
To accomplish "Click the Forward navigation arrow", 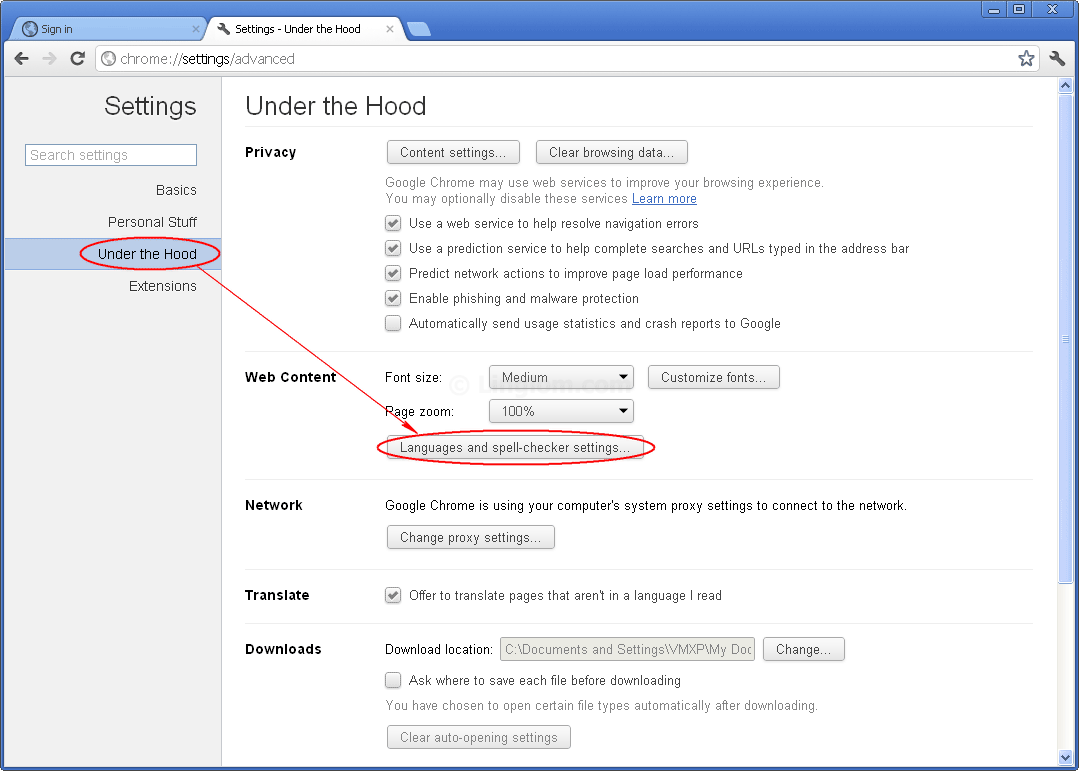I will click(x=49, y=59).
